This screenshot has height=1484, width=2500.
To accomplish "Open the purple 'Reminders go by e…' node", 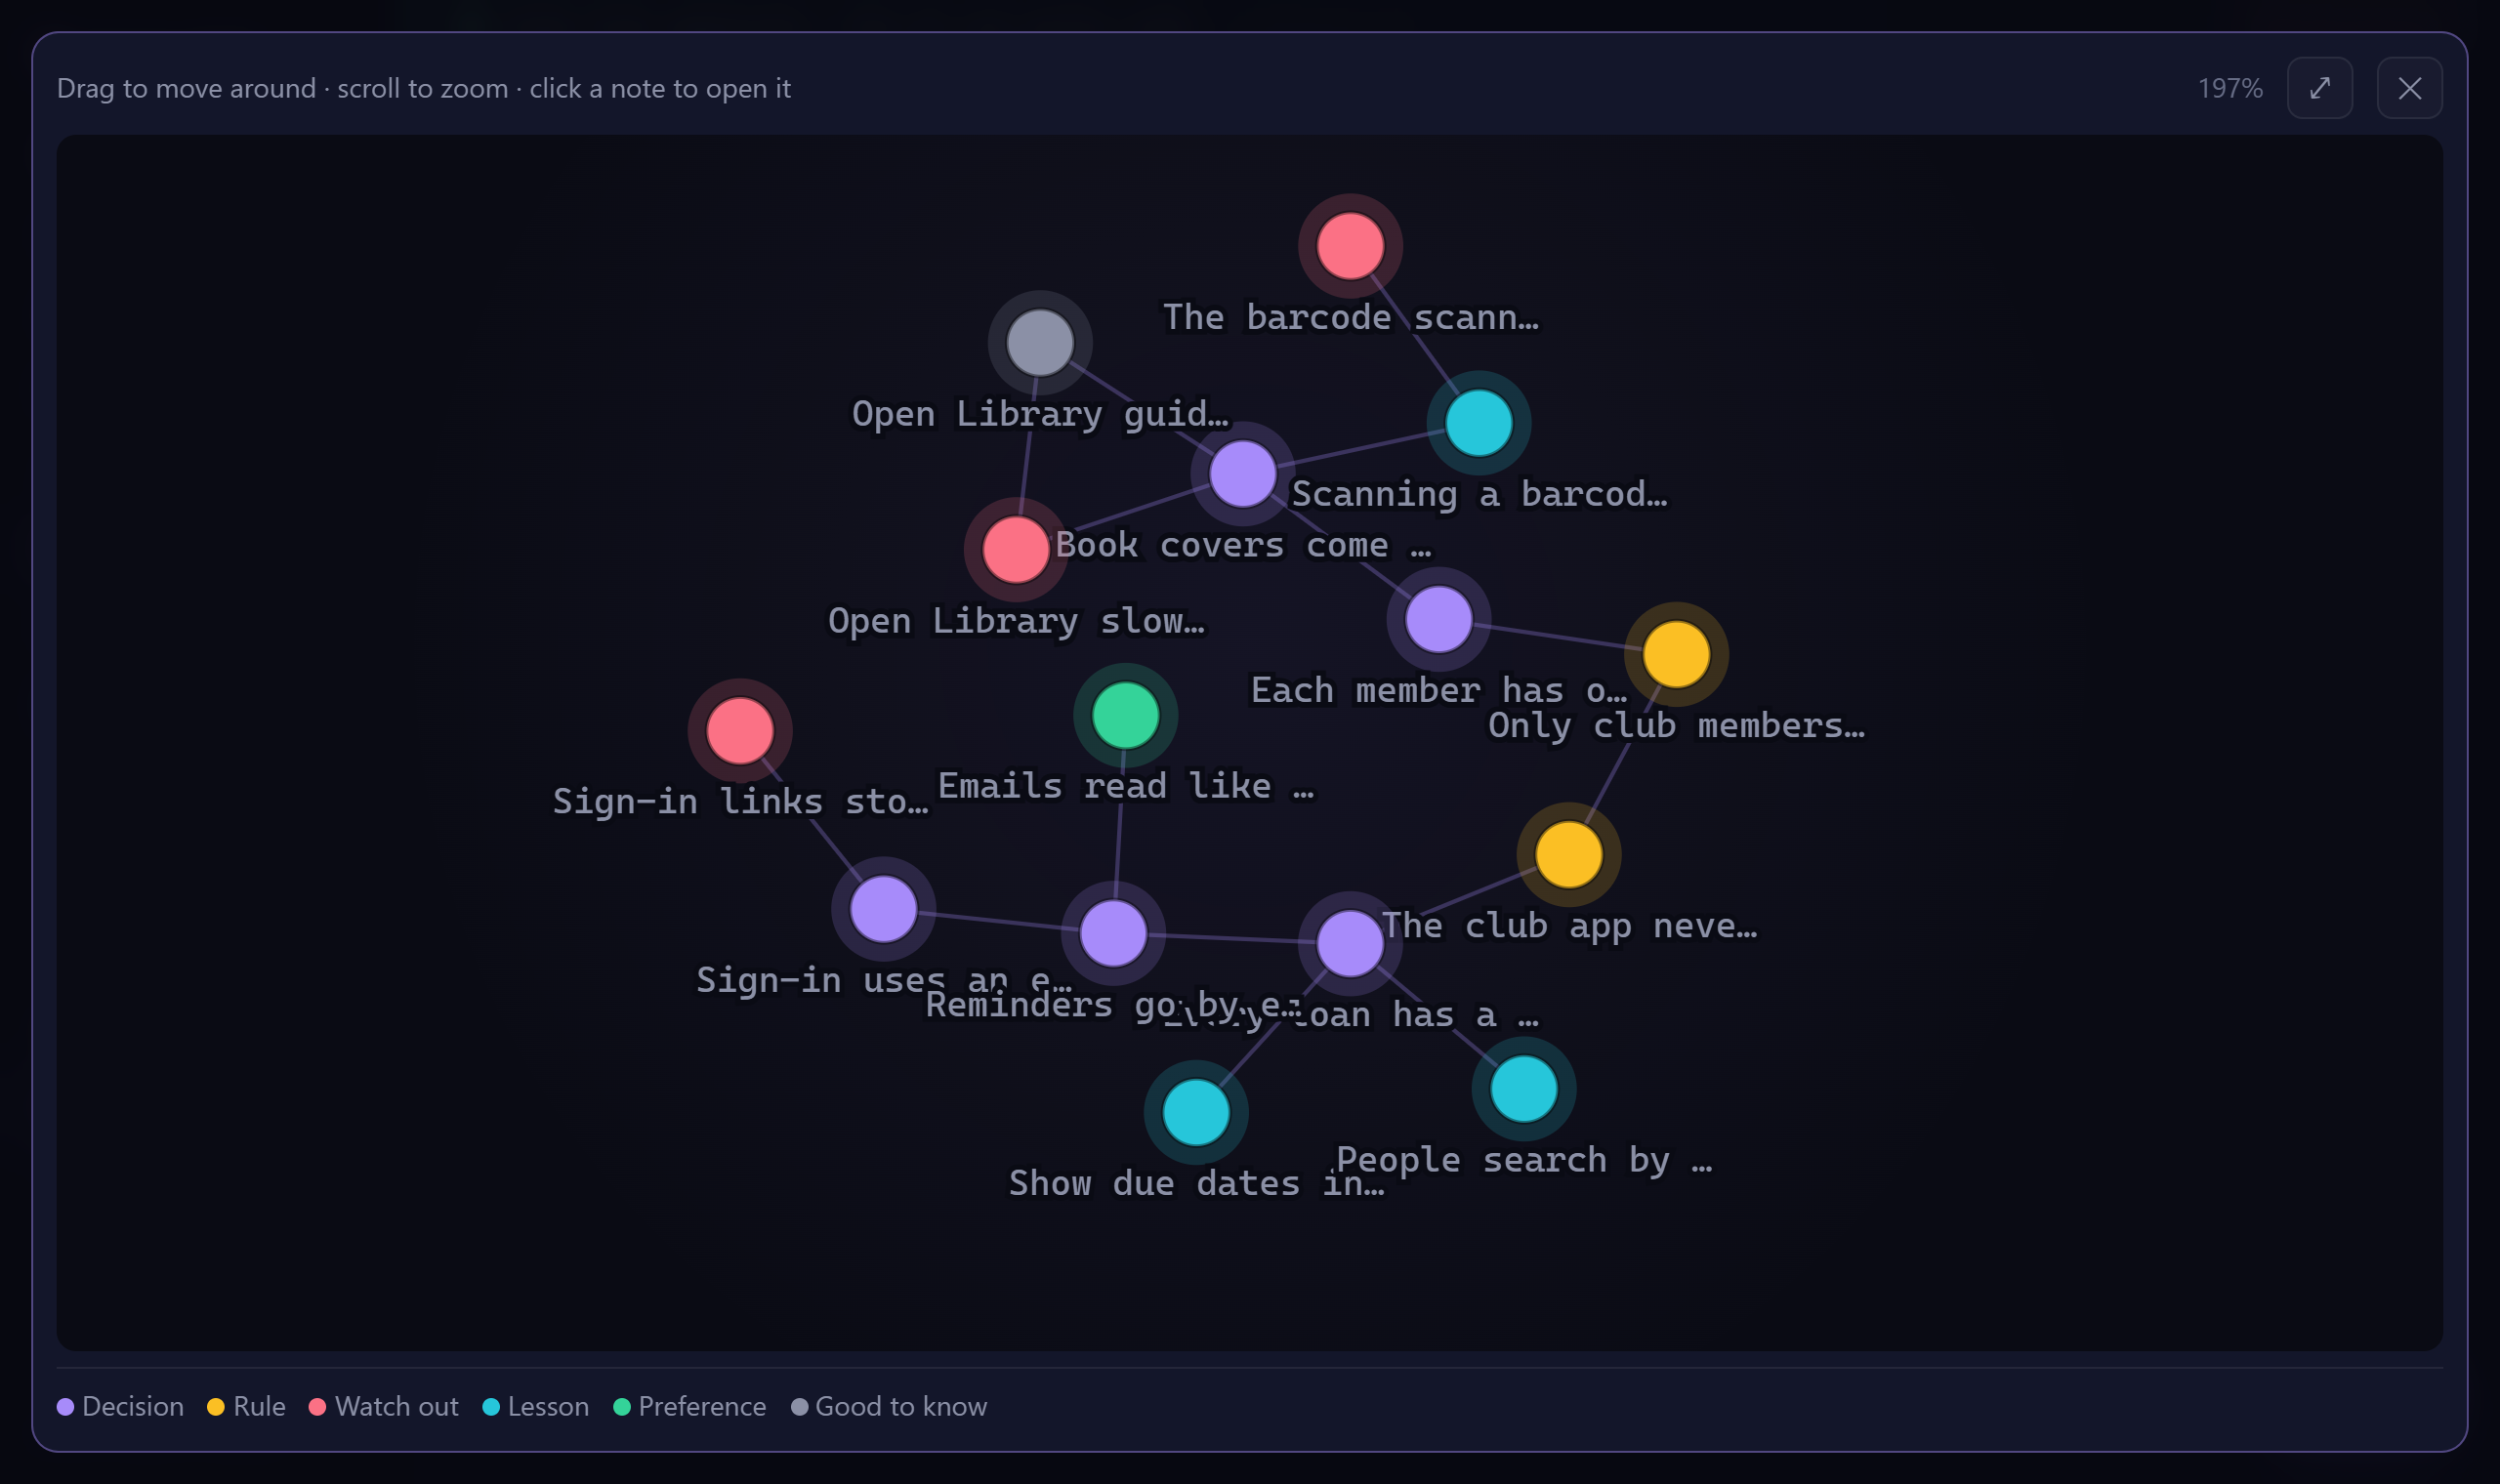I will pos(1113,933).
